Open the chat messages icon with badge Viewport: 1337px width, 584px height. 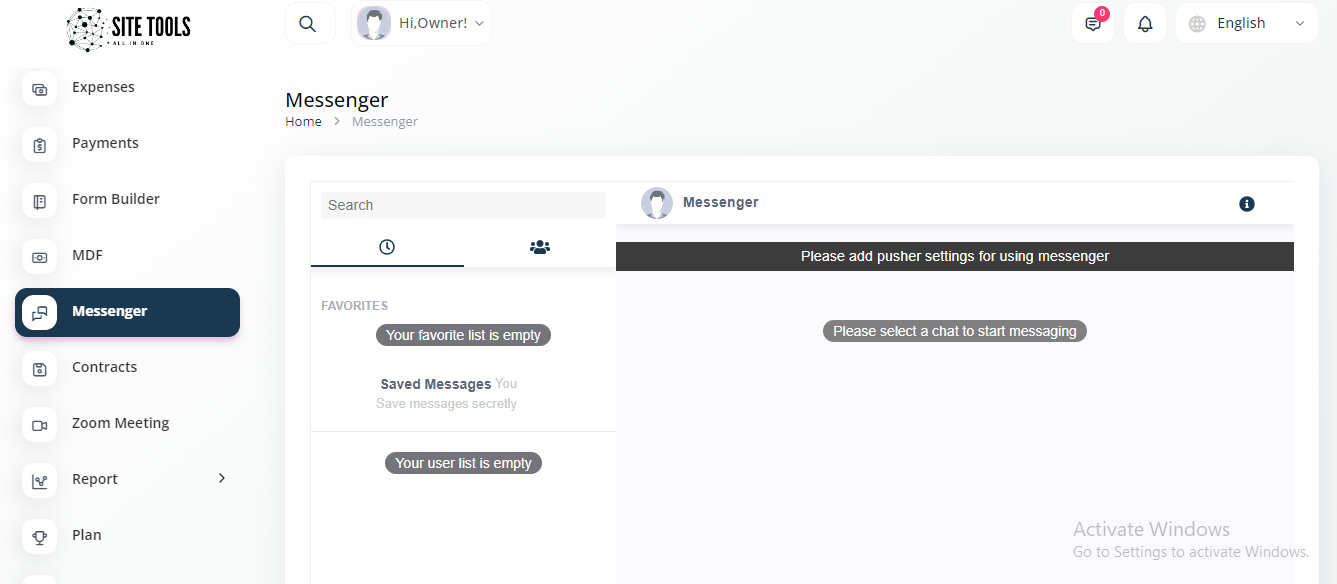point(1092,24)
